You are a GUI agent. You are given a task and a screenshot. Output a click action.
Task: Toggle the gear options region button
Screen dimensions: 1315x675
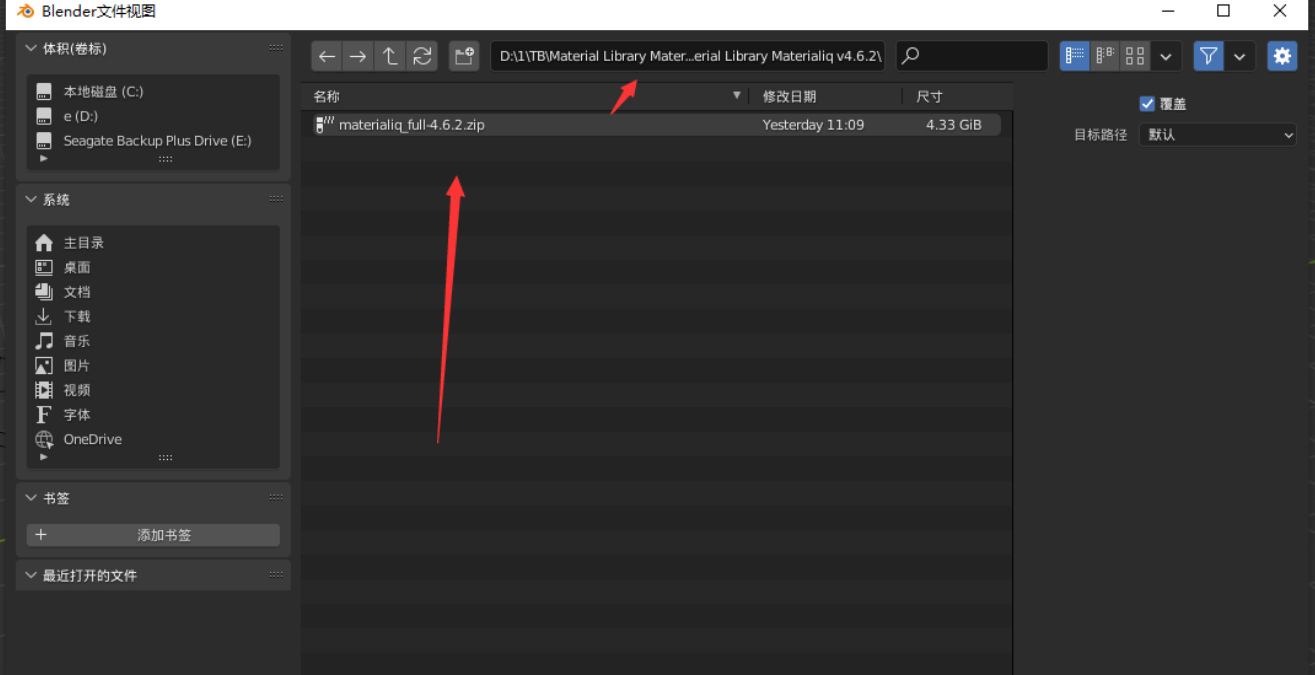[1282, 56]
